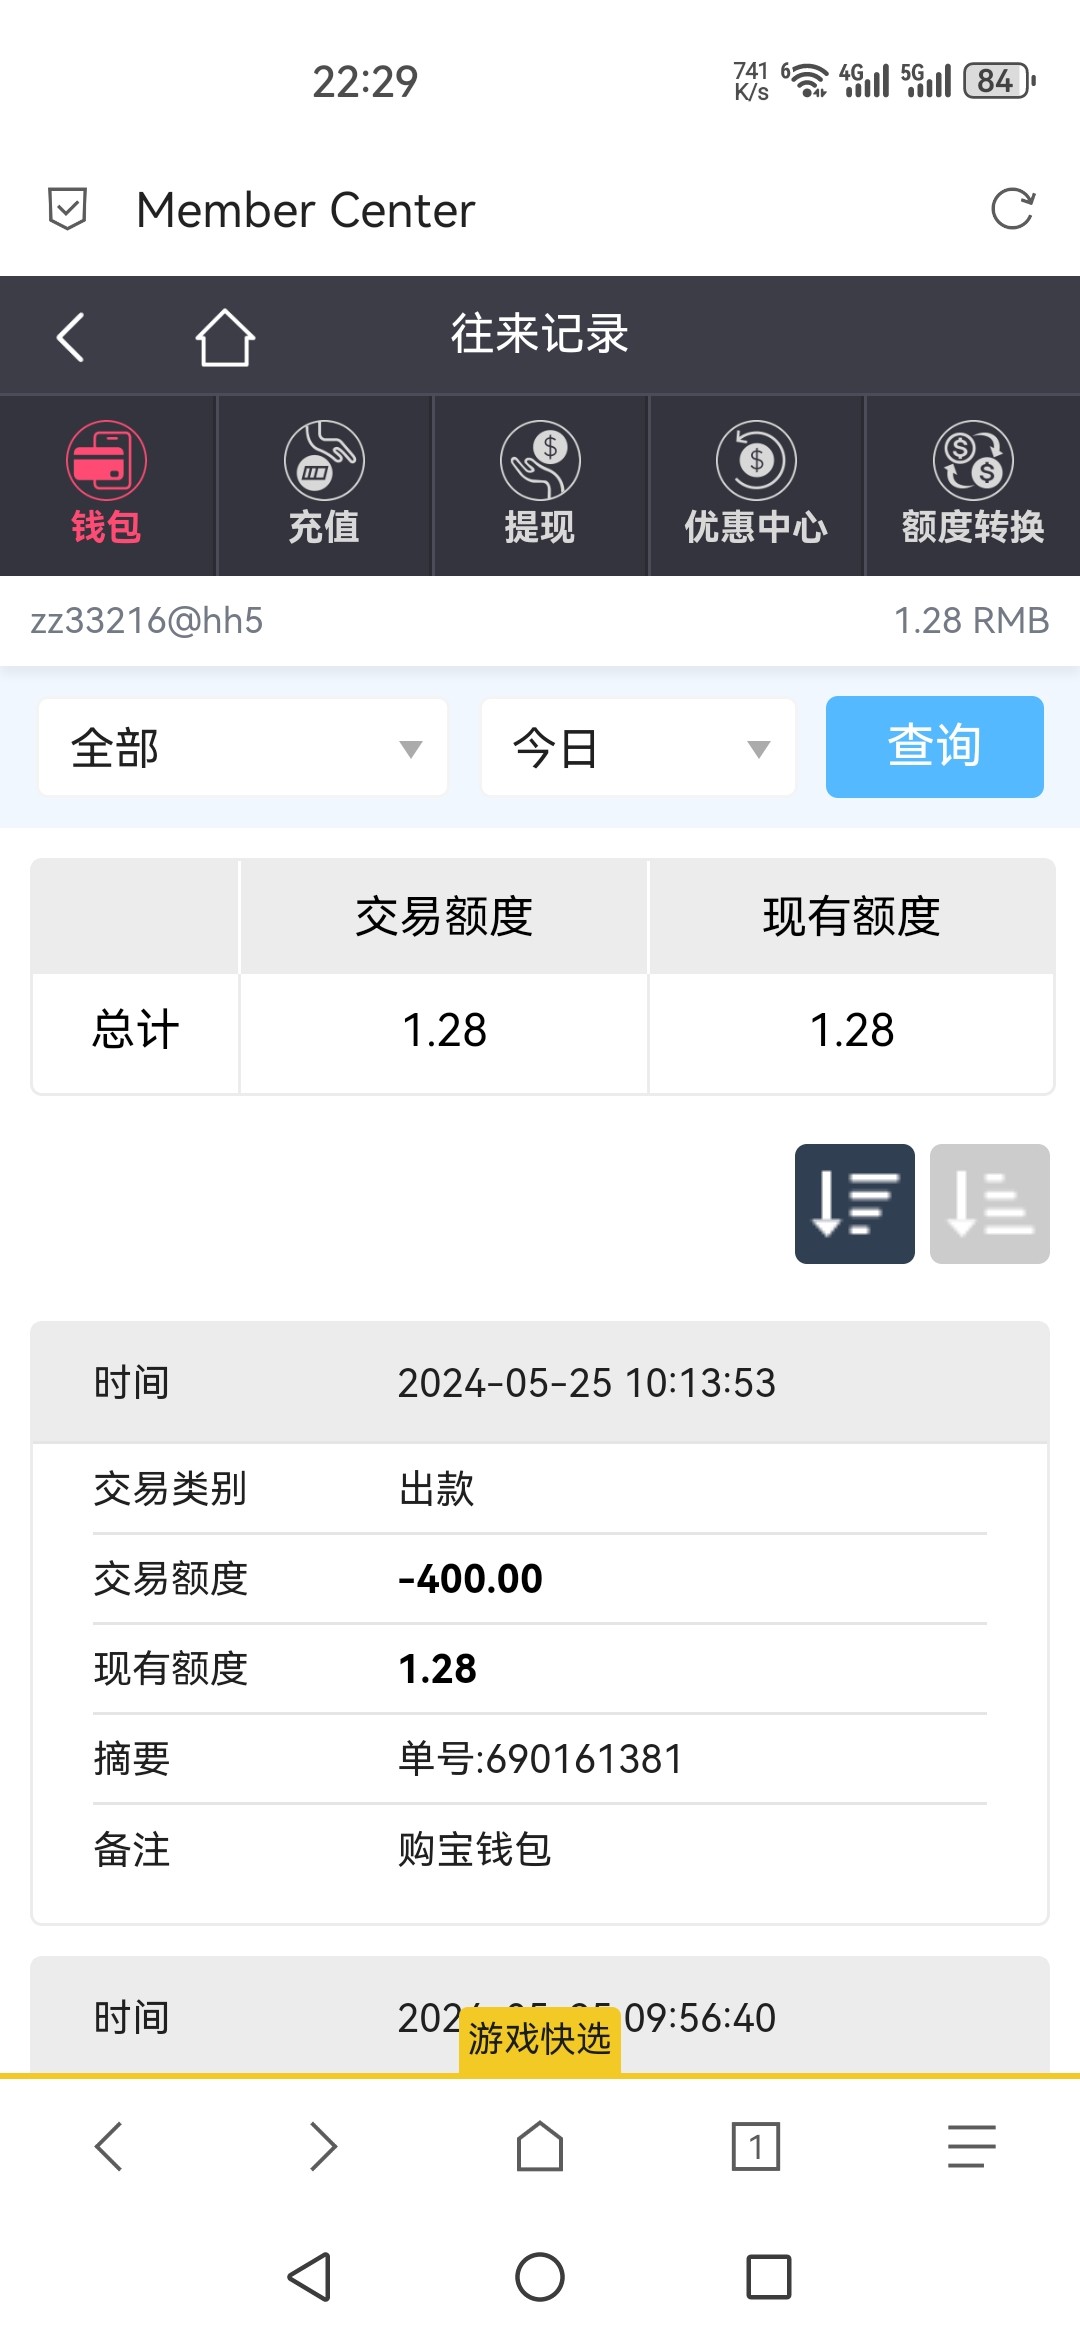
Task: Enable descending sort by amount
Action: pos(855,1204)
